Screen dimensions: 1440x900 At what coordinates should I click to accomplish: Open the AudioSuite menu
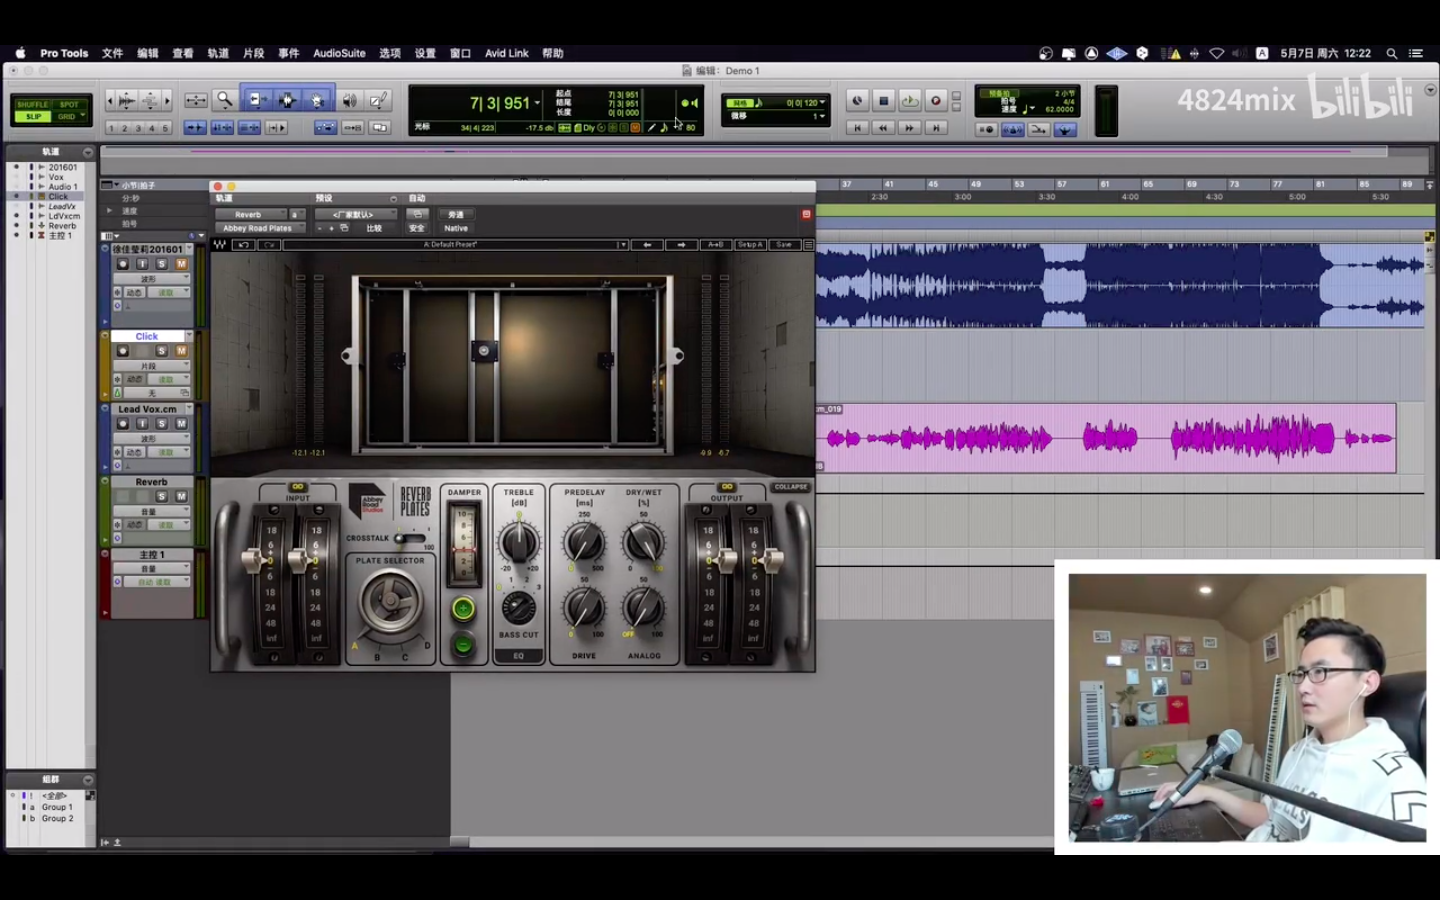(x=339, y=53)
